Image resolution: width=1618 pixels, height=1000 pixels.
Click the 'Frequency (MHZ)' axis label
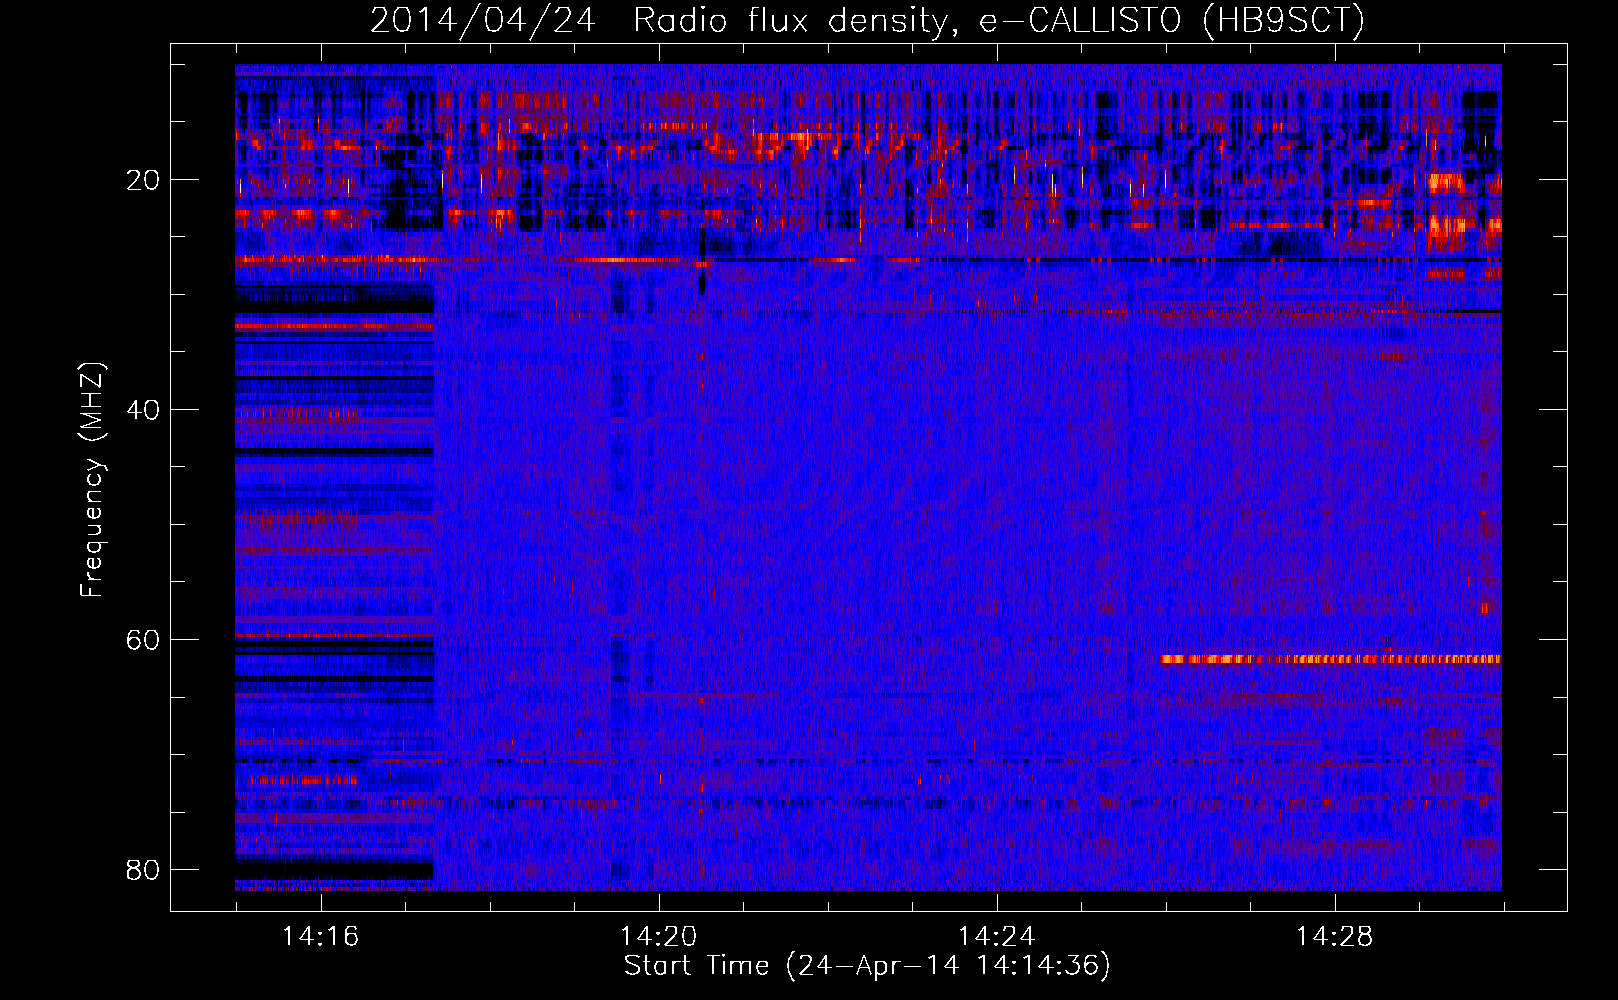pyautogui.click(x=92, y=479)
